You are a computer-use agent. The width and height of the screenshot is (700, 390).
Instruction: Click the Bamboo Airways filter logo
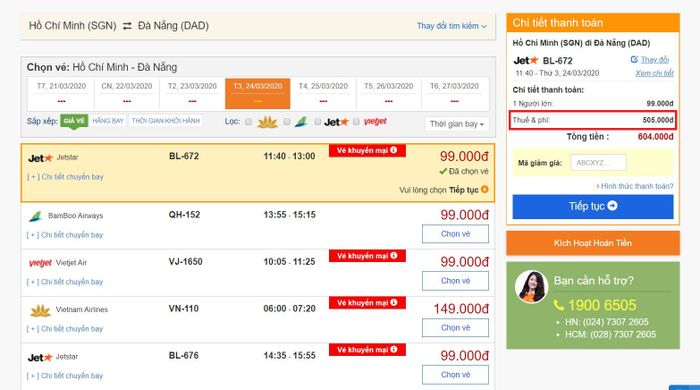click(301, 121)
